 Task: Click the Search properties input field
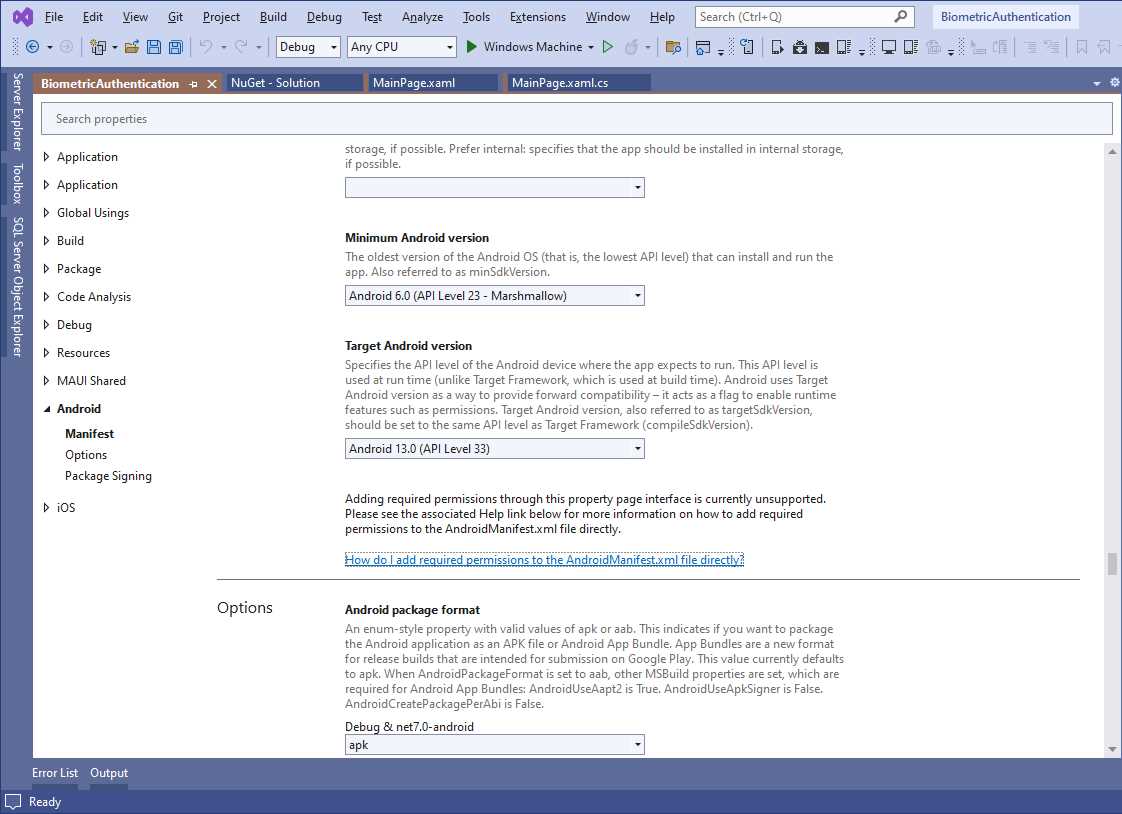577,119
